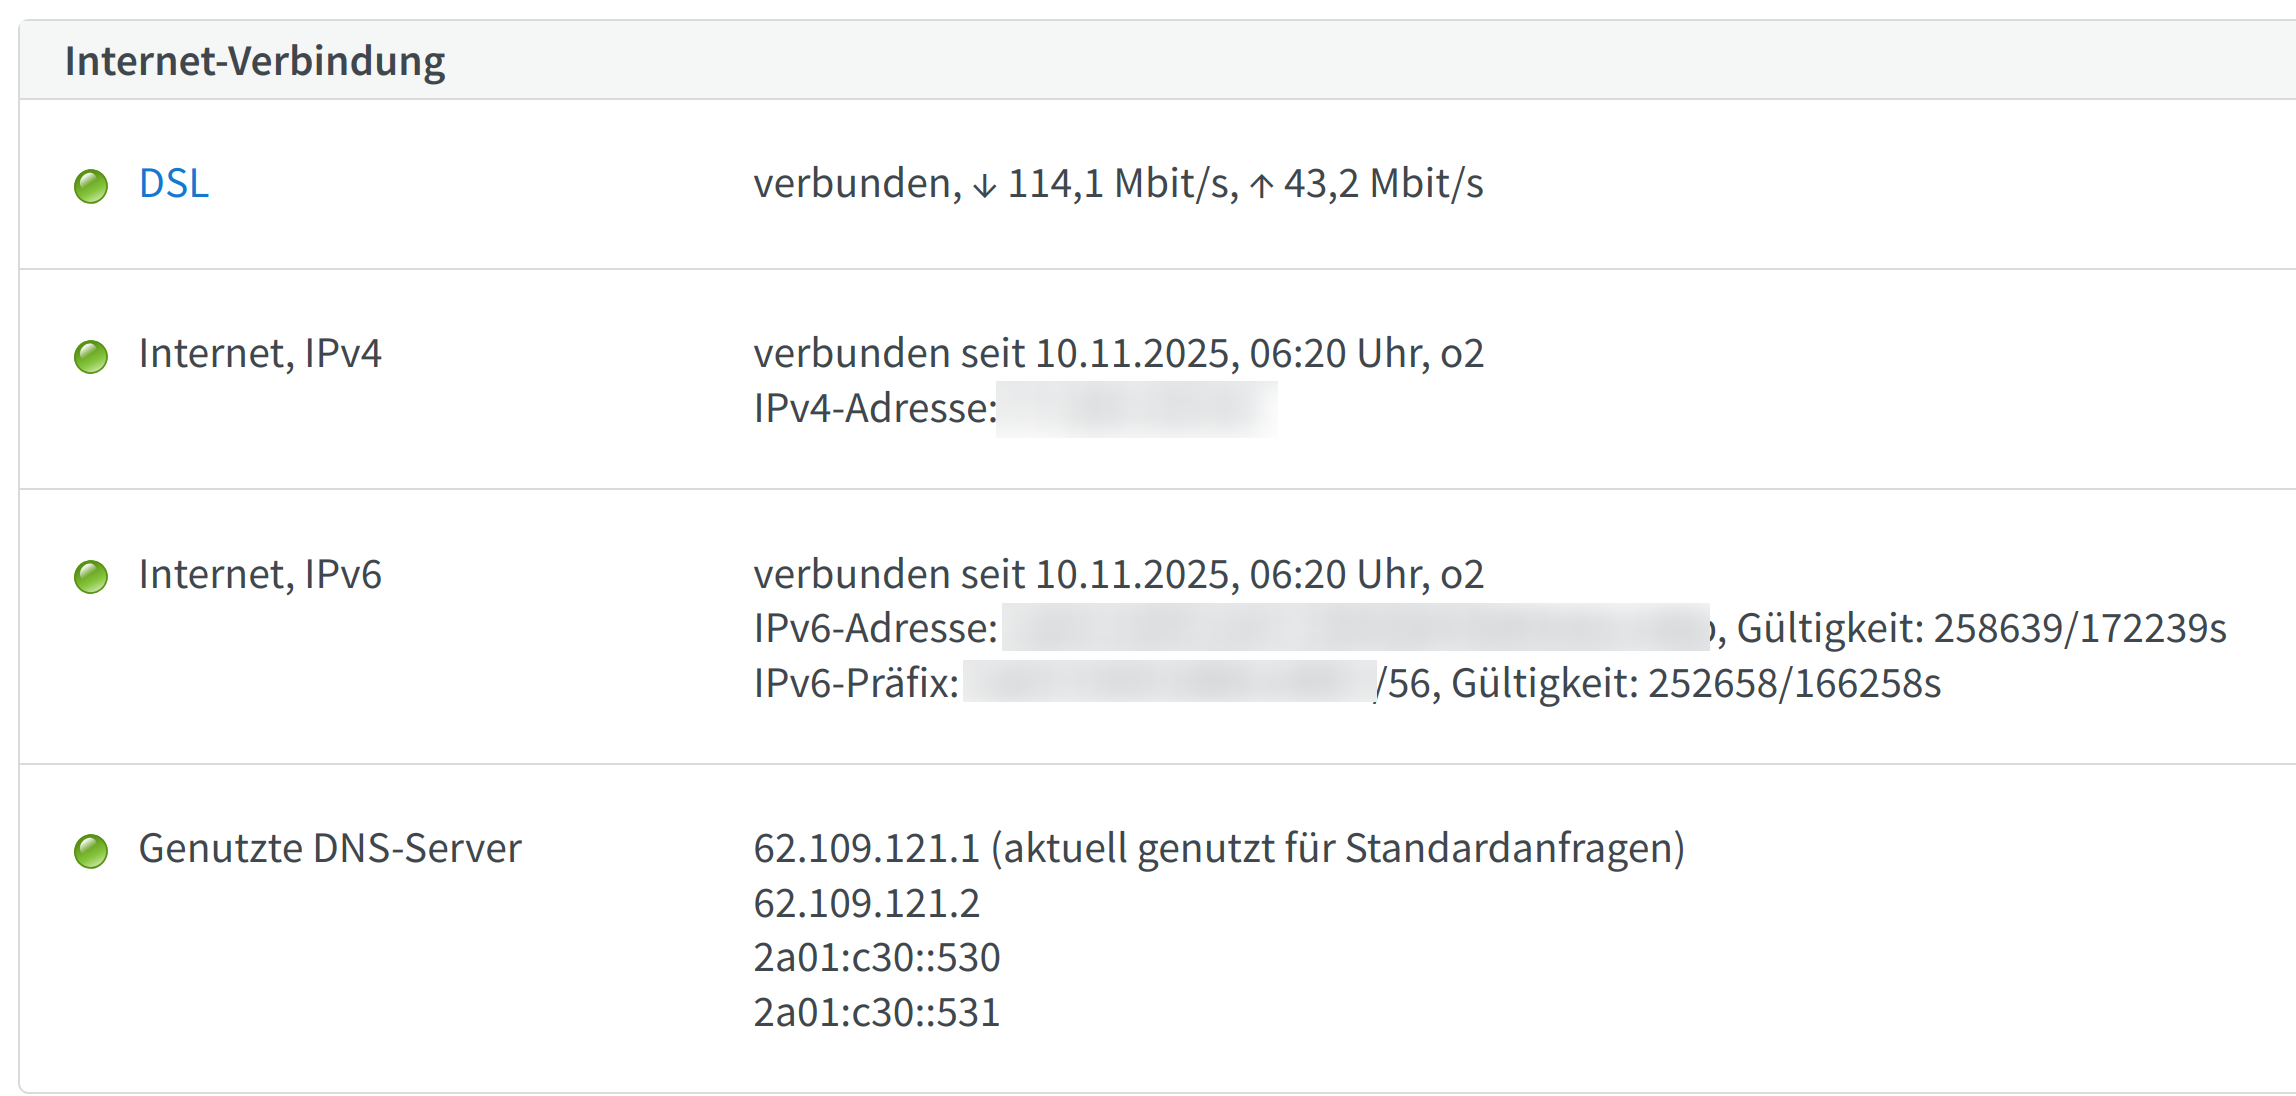Click DNS server entry 62.109.121.1
The image size is (2296, 1096).
click(x=866, y=849)
